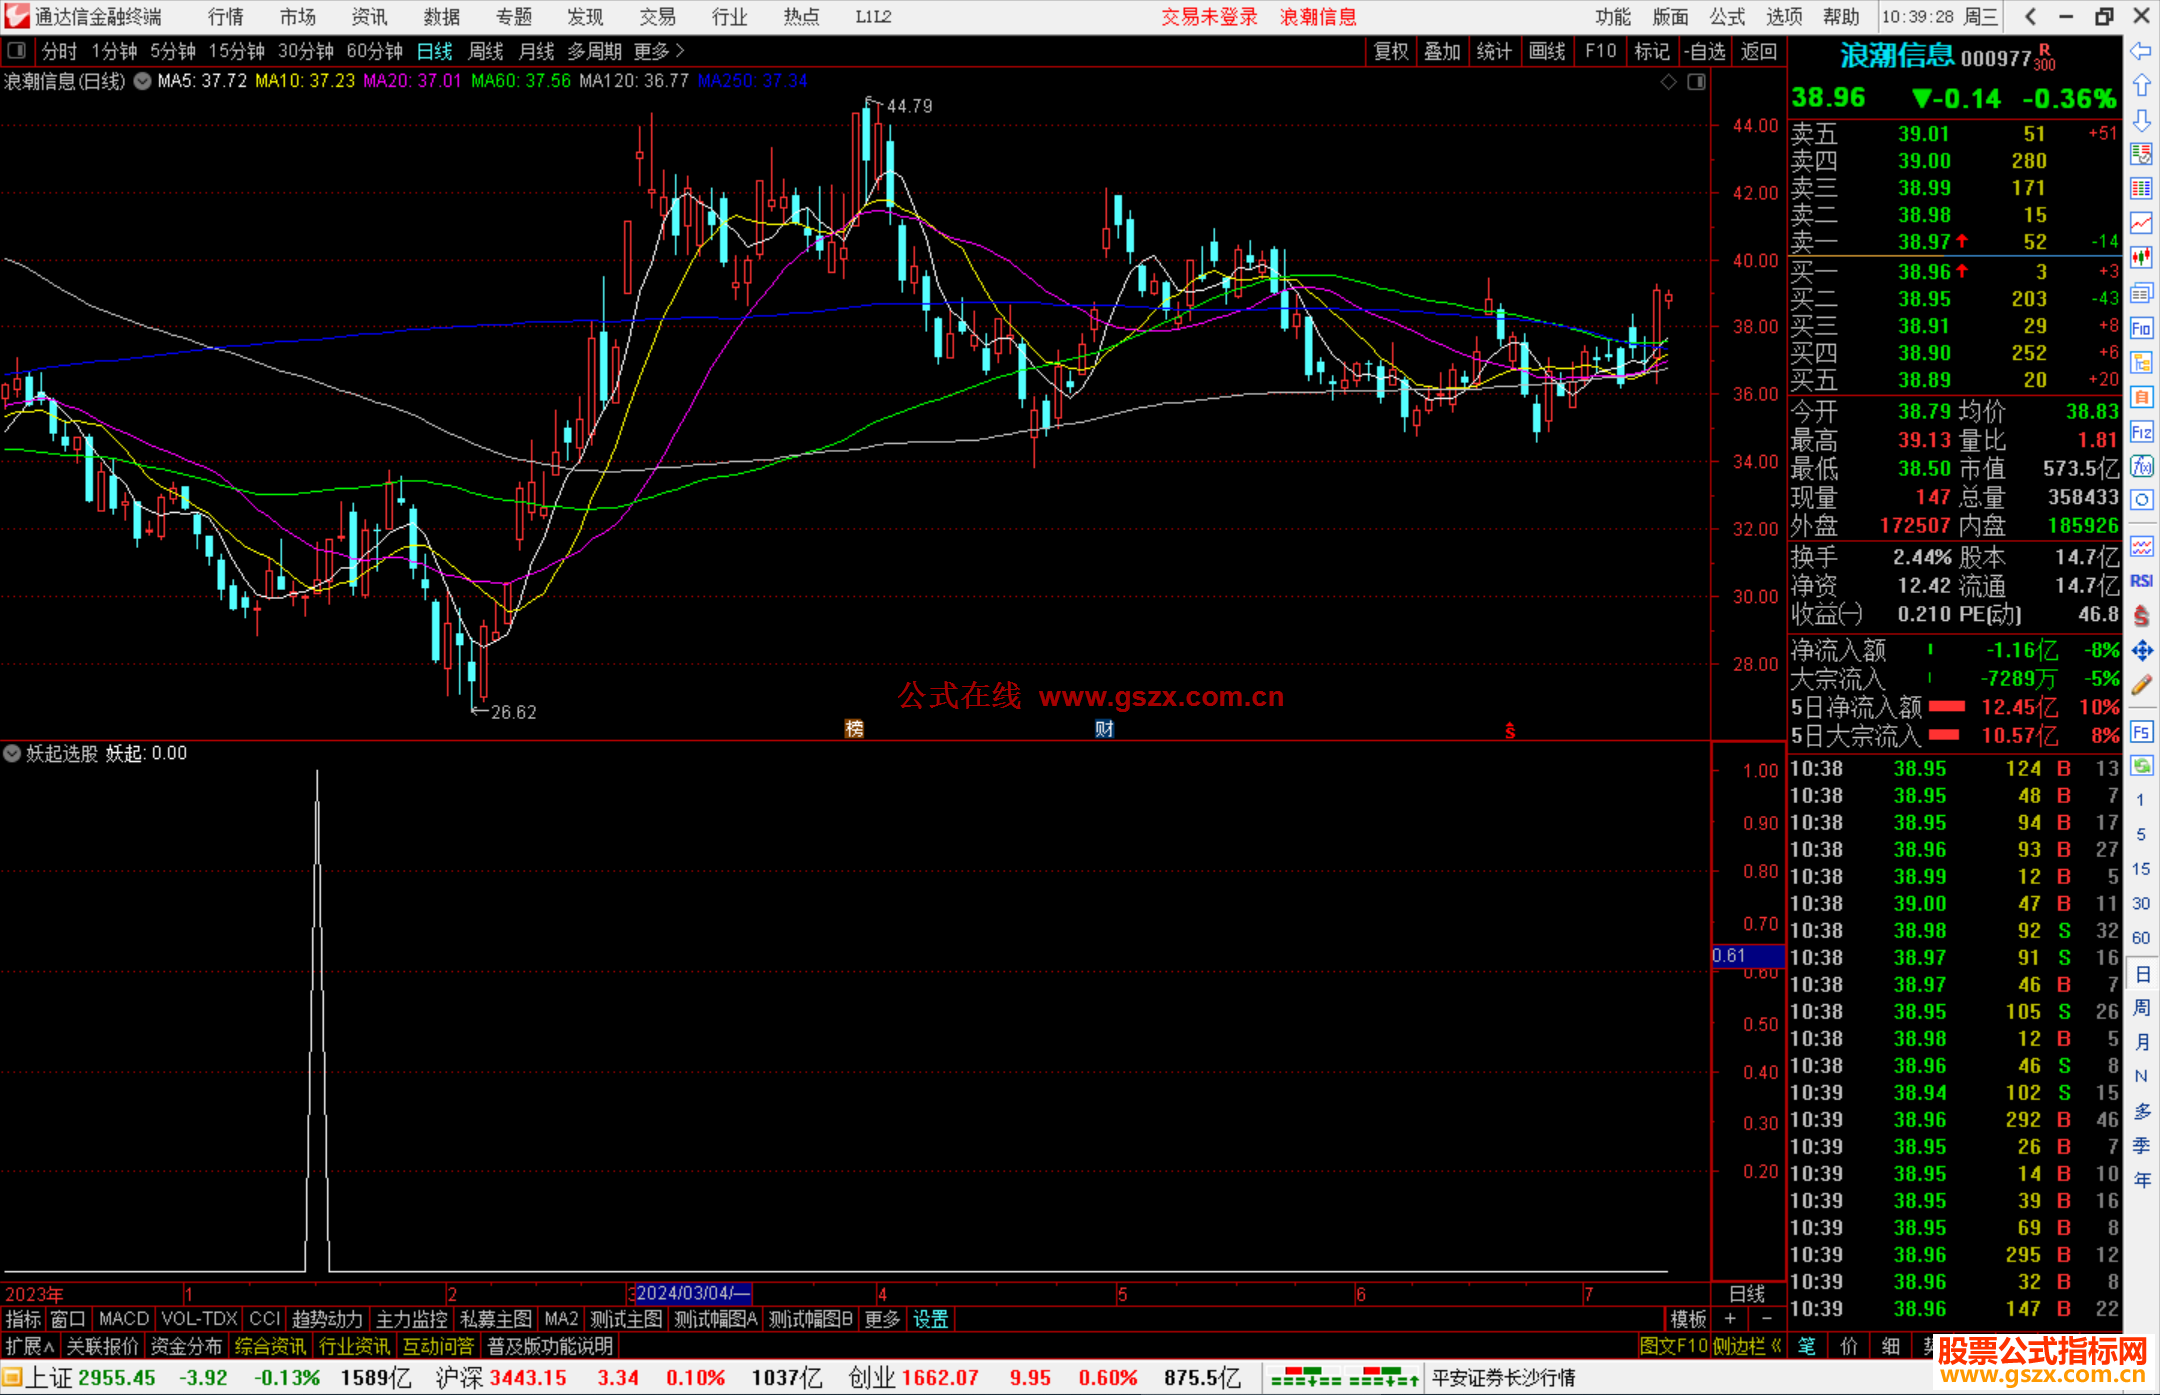Click the blue left arrow back icon
This screenshot has height=1395, width=2160.
tap(2141, 51)
